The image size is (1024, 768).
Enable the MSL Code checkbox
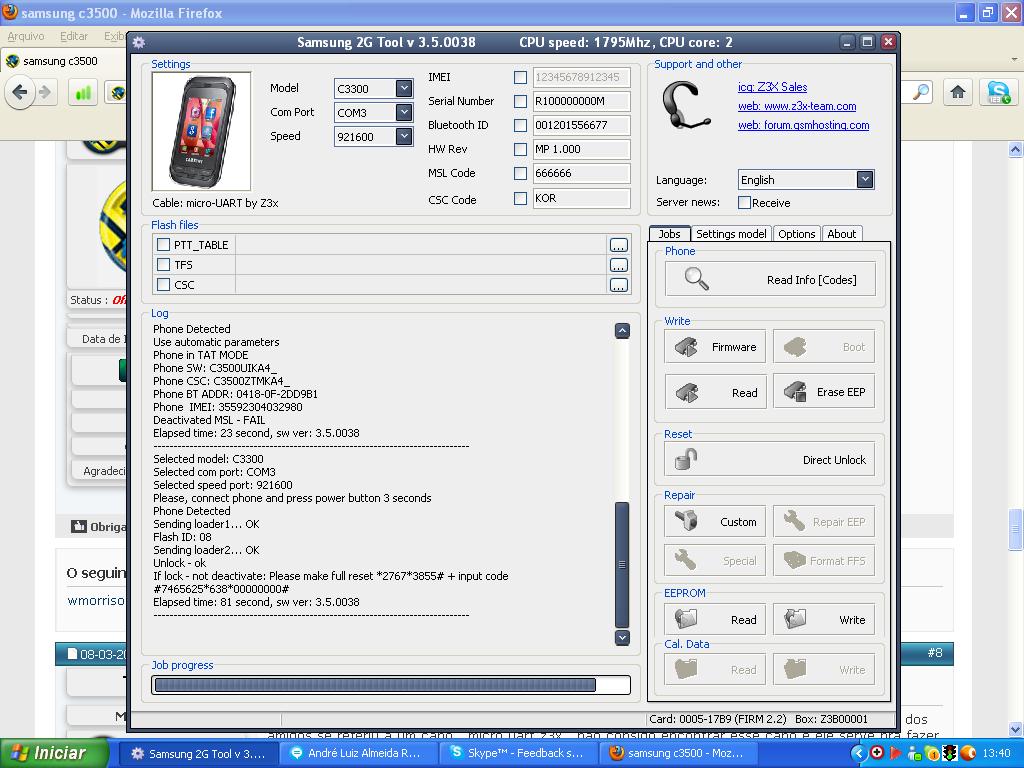pyautogui.click(x=520, y=173)
